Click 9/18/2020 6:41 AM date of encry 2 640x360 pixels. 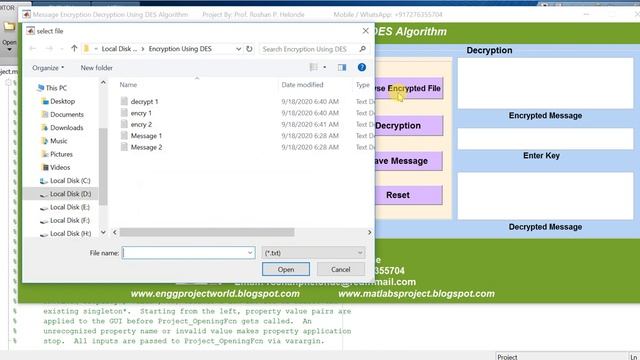point(310,124)
